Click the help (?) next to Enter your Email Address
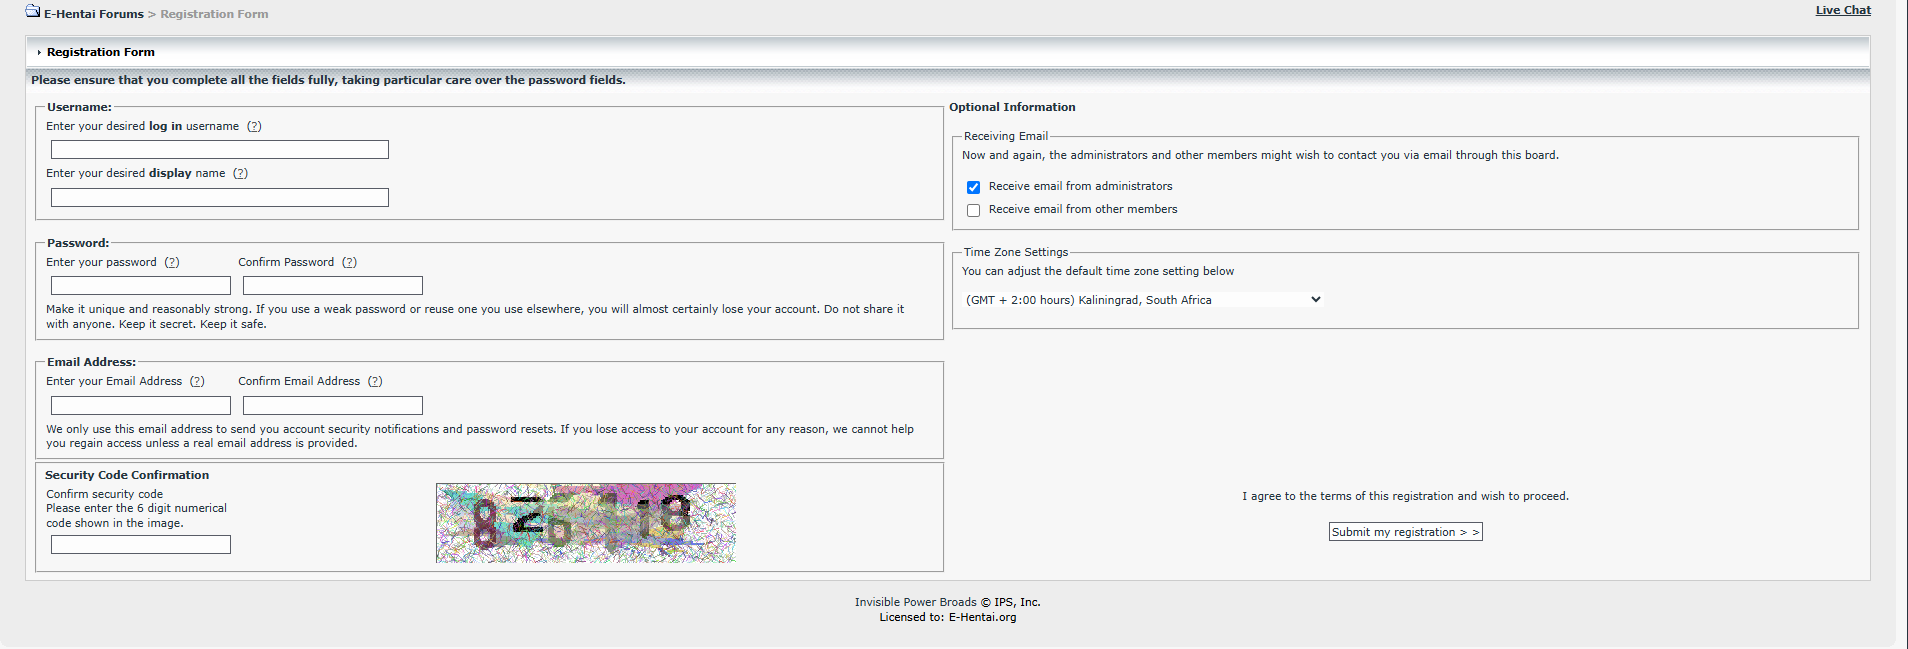Viewport: 1908px width, 649px height. click(197, 382)
